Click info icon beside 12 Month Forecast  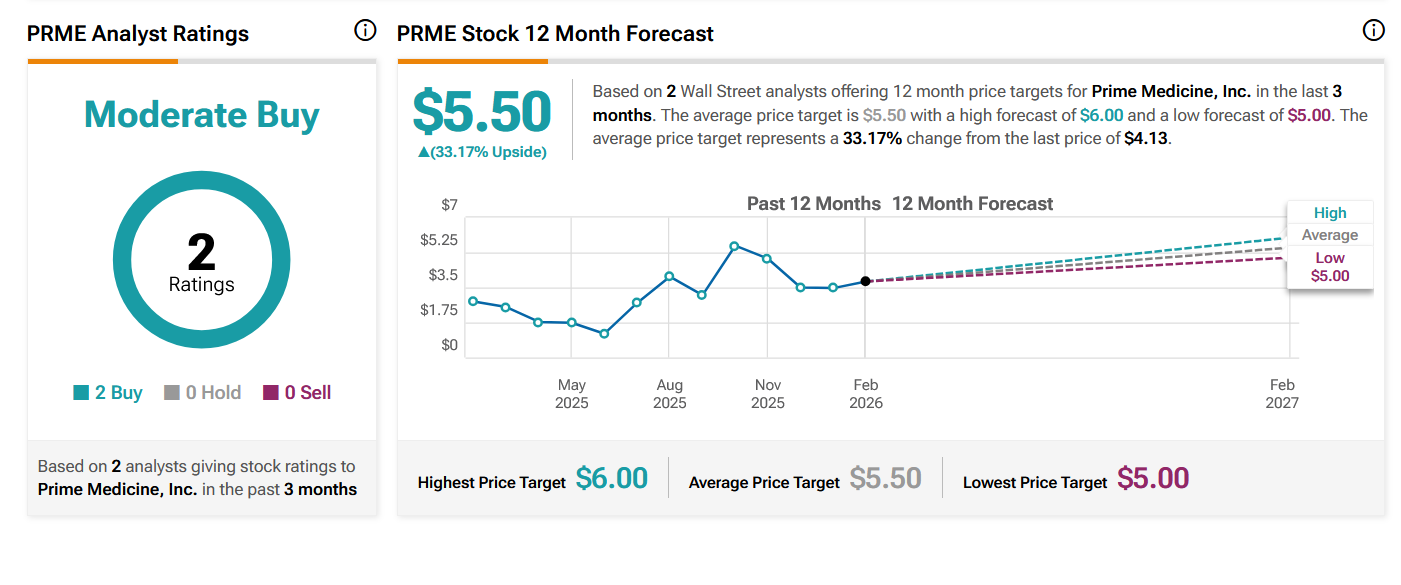click(1374, 30)
